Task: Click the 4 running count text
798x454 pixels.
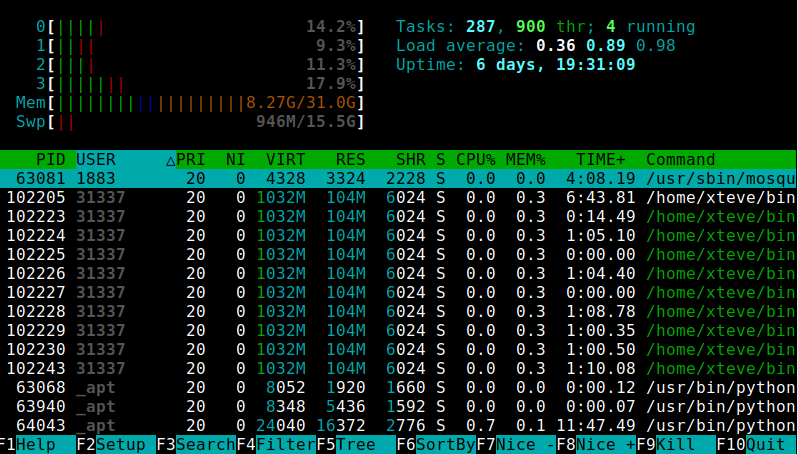Action: [650, 26]
